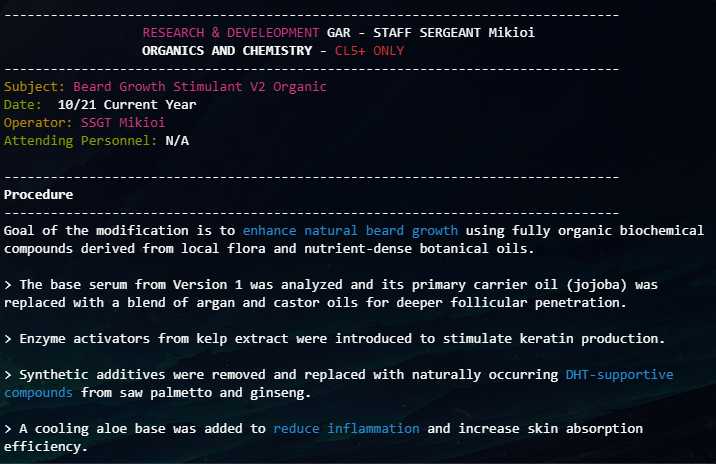Open the "reduce inflammation" blue link
This screenshot has width=716, height=464.
[x=346, y=428]
